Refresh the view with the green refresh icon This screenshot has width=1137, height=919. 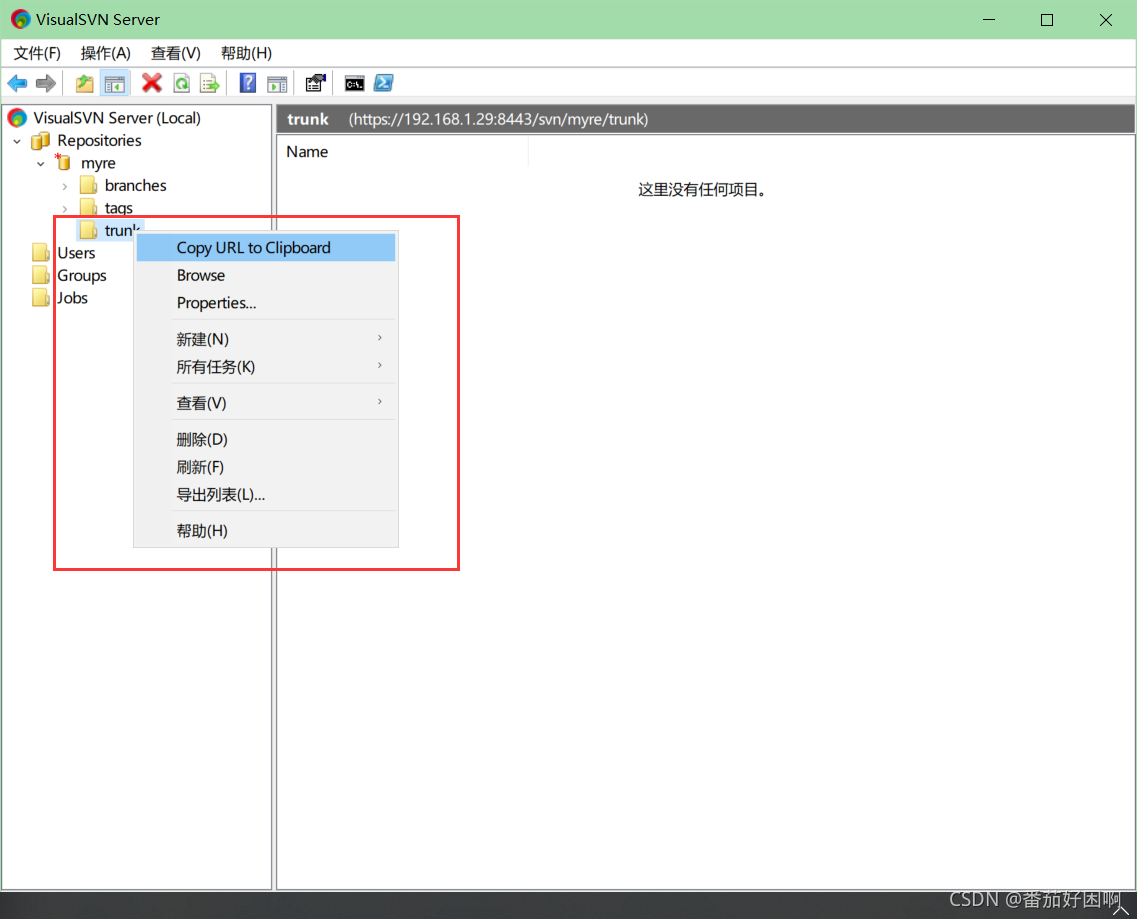181,83
